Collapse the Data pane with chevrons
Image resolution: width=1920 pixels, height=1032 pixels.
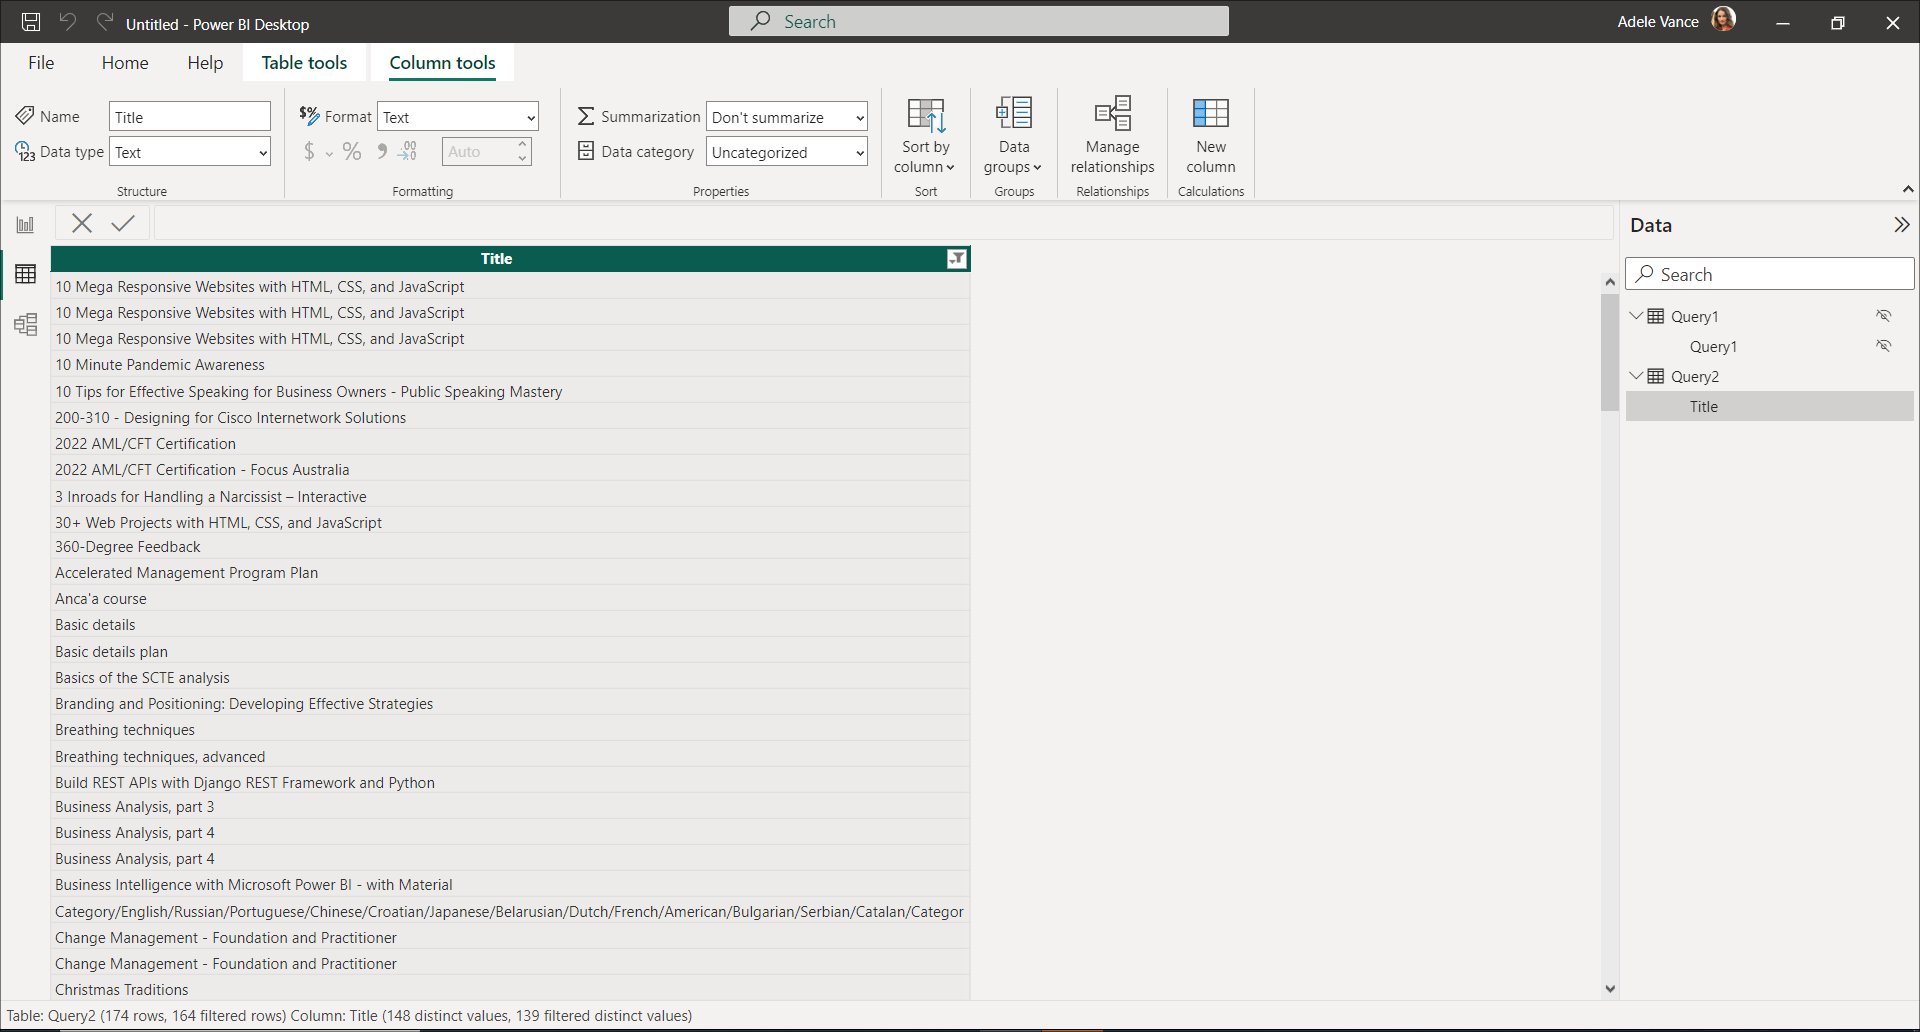tap(1901, 225)
